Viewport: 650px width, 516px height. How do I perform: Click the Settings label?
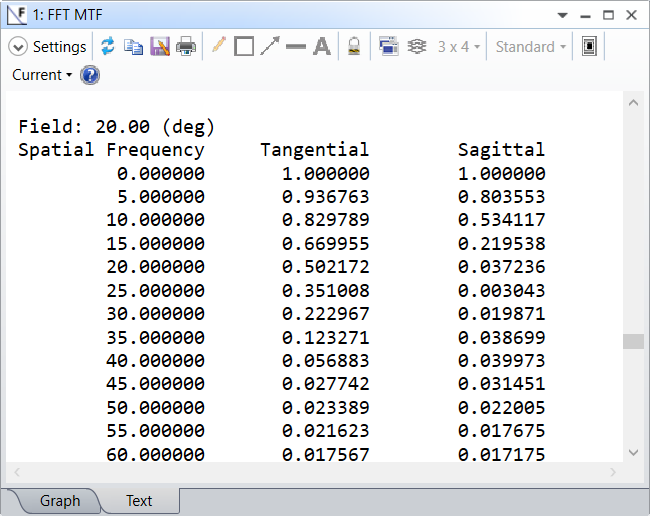(59, 47)
